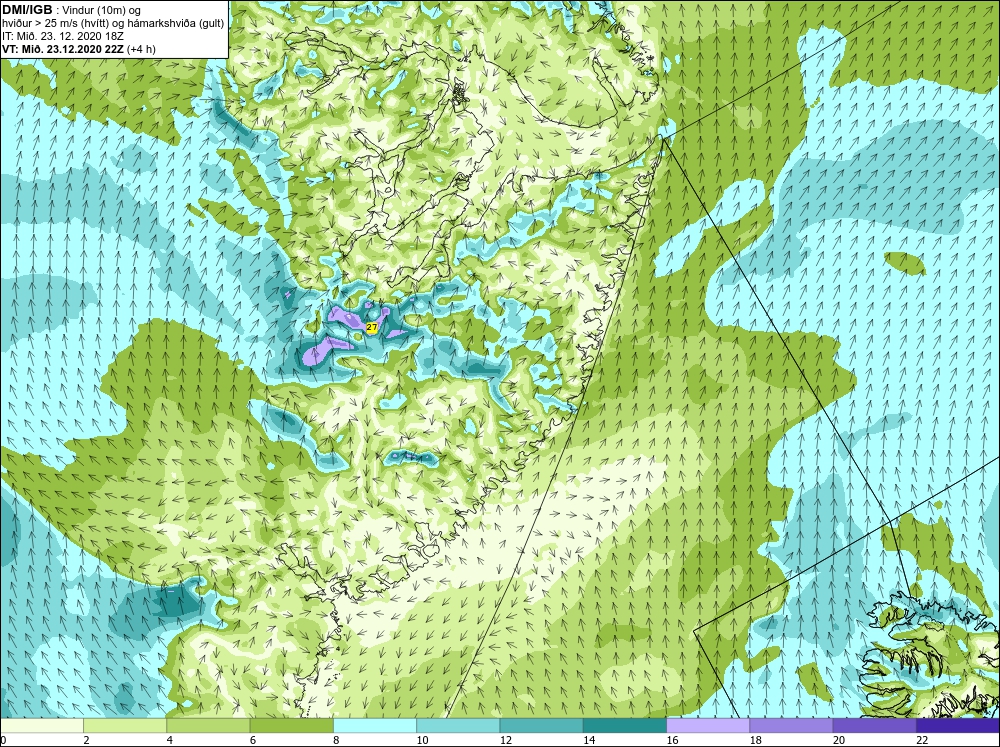Click the legend scale label '20'
The width and height of the screenshot is (1000, 747).
(839, 740)
